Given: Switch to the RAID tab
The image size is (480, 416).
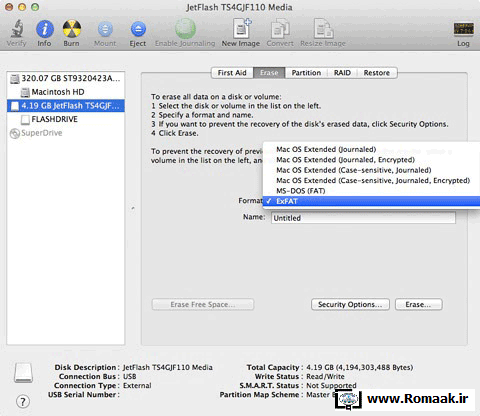Looking at the screenshot, I should point(342,73).
